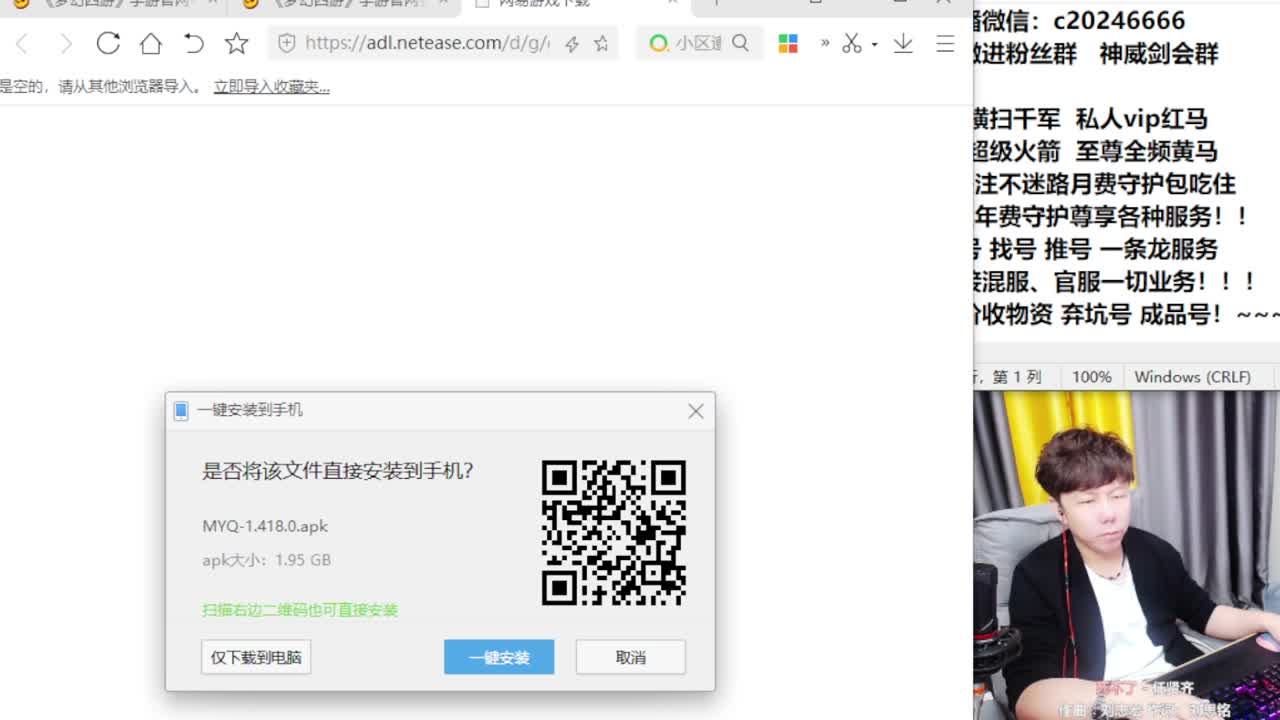Viewport: 1280px width, 720px height.
Task: Click the 是否将该文件直接安装到手机? prompt text
Action: (x=338, y=471)
